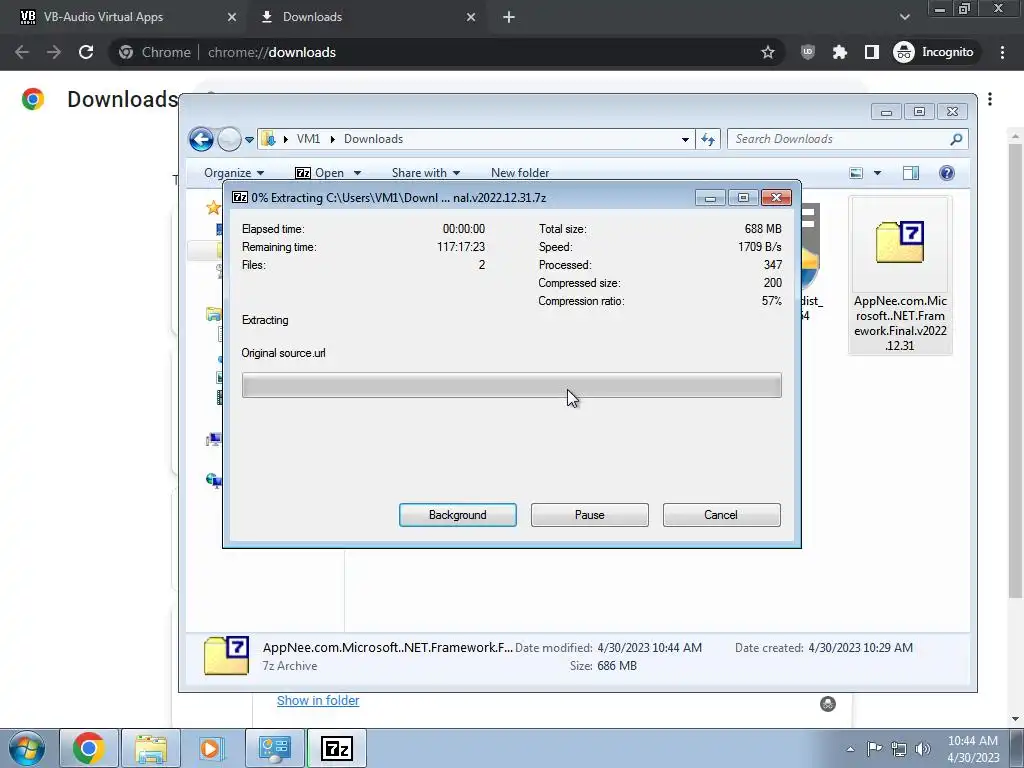Click the Incognito profile button
1024x768 pixels.
(x=934, y=52)
